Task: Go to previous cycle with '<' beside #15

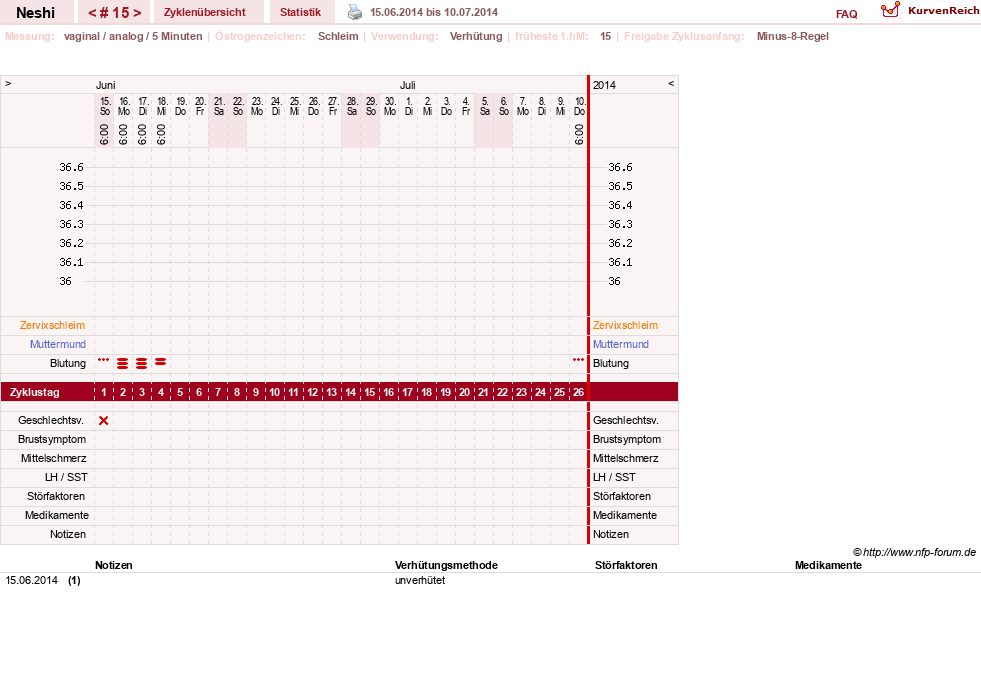Action: click(x=92, y=13)
